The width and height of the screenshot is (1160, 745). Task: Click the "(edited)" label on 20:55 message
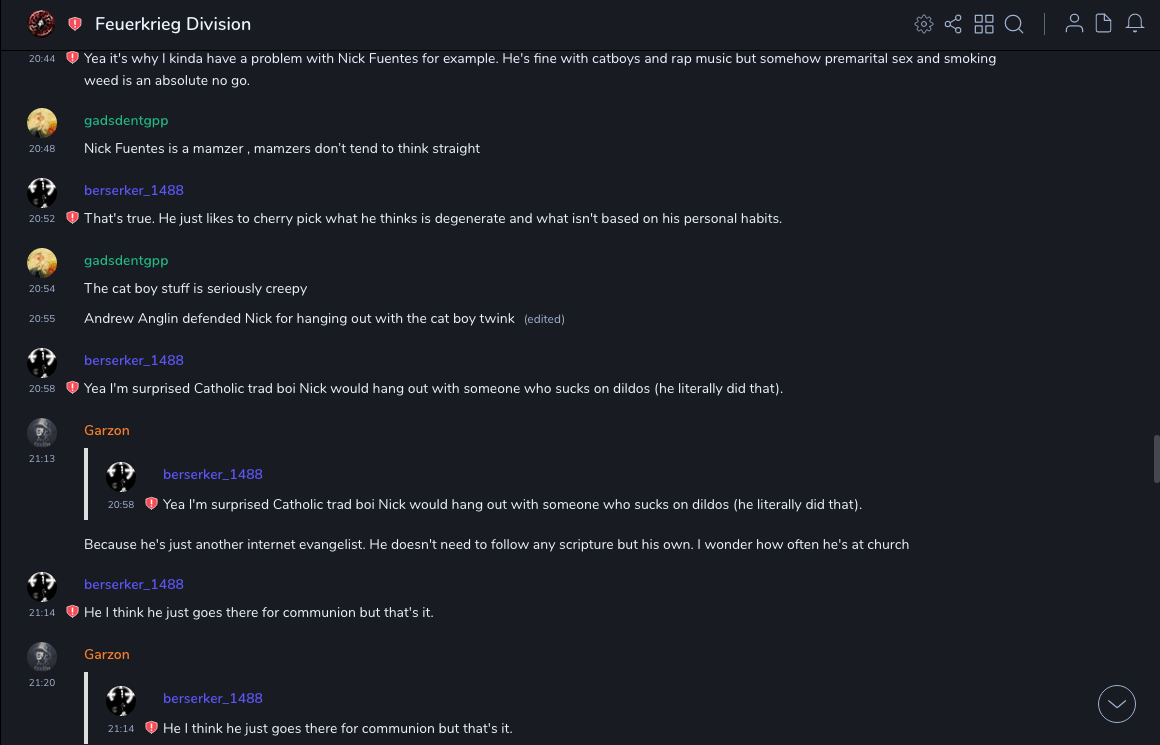tap(544, 320)
